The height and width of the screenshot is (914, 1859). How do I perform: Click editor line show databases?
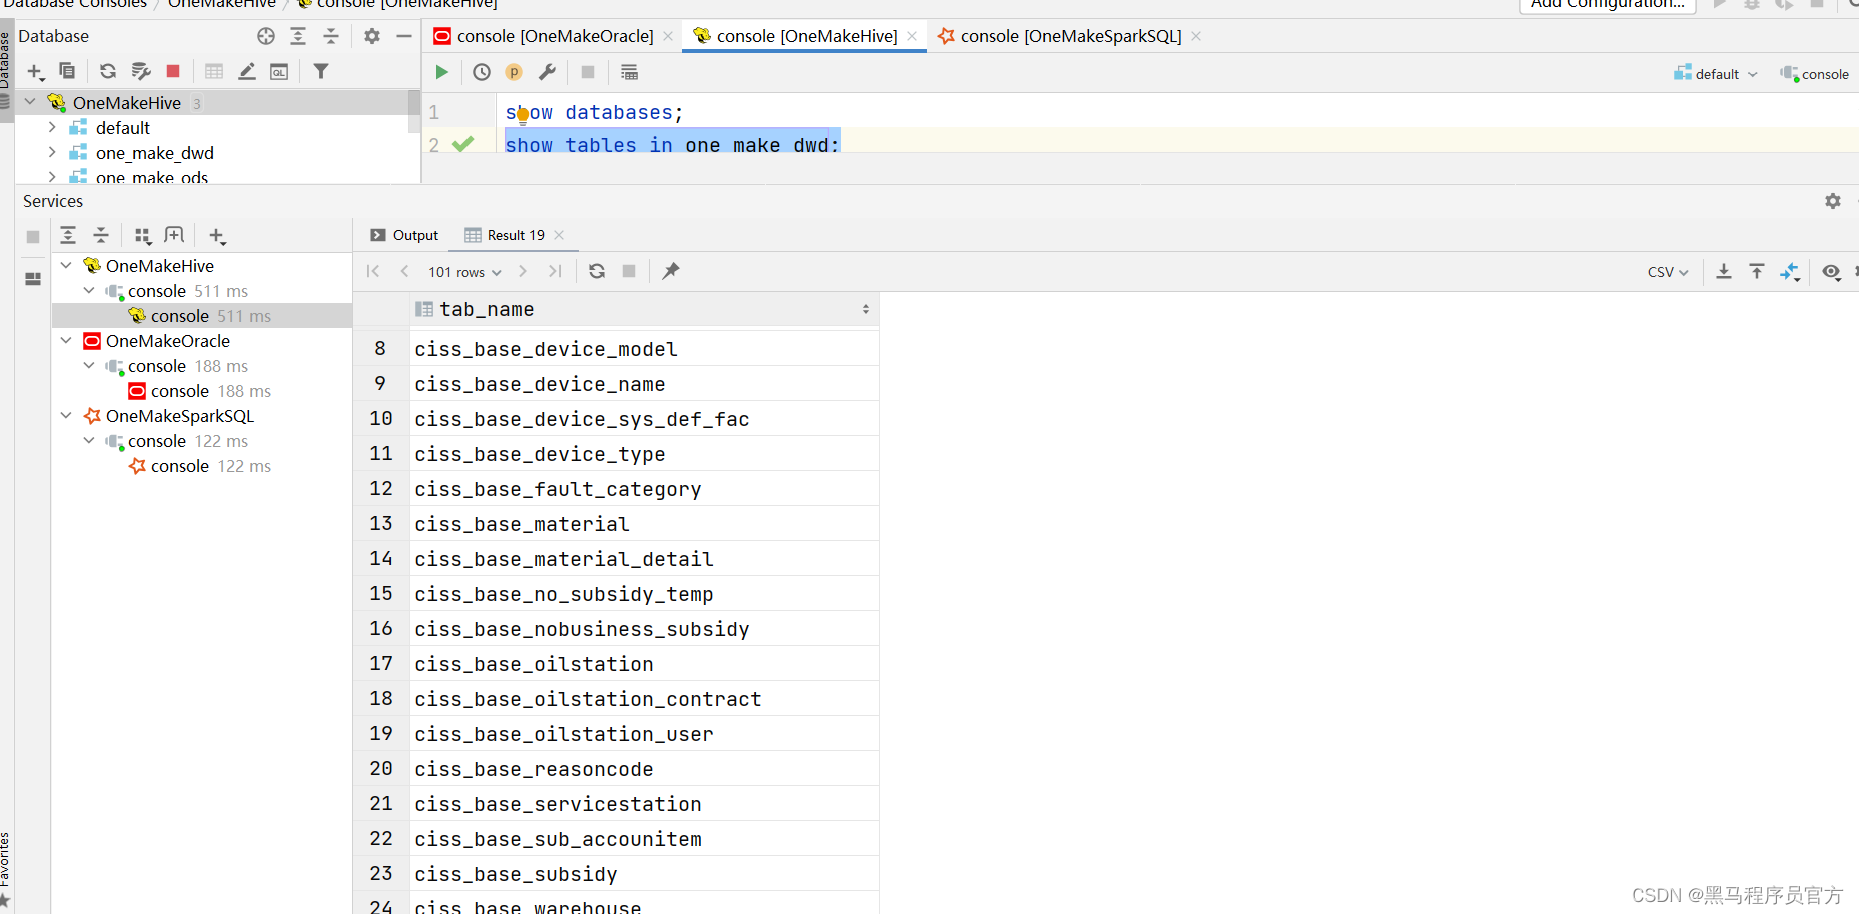click(x=594, y=112)
